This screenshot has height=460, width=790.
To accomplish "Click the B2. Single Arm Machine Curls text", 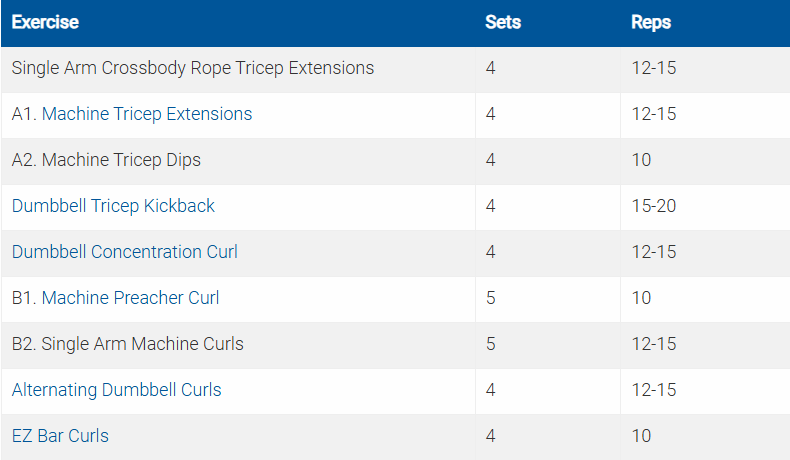I will click(x=128, y=344).
